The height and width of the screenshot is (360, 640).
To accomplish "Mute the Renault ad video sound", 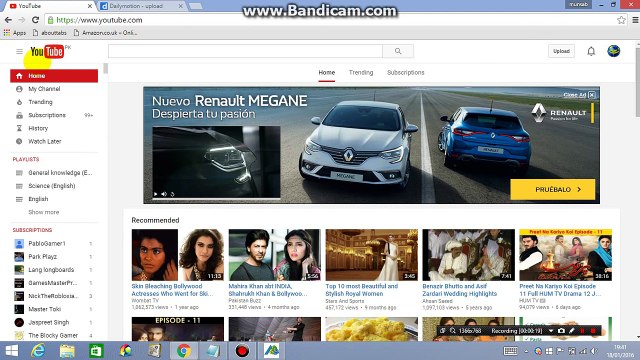I will (x=164, y=194).
